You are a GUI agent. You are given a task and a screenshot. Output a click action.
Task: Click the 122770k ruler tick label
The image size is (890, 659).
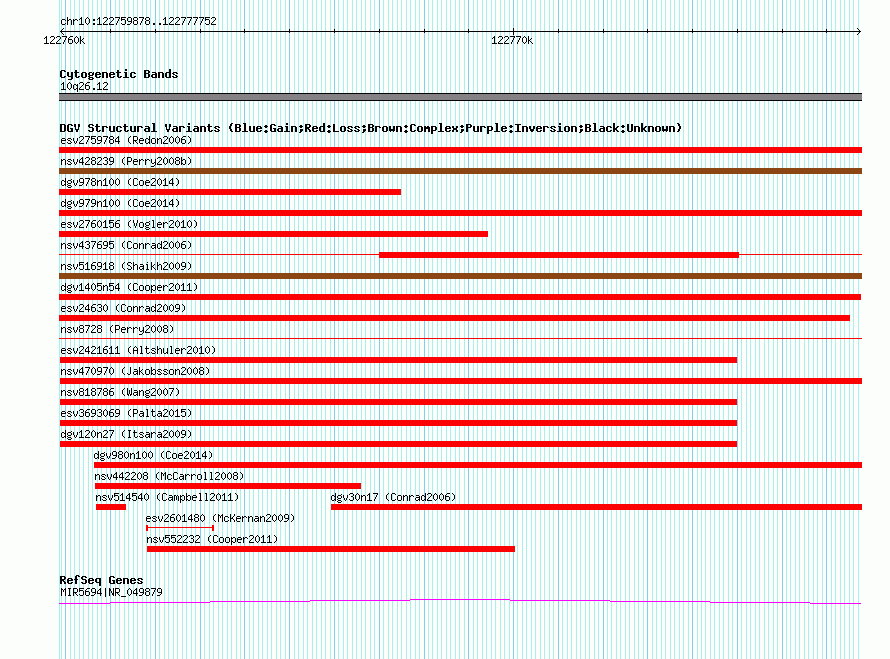pyautogui.click(x=512, y=40)
